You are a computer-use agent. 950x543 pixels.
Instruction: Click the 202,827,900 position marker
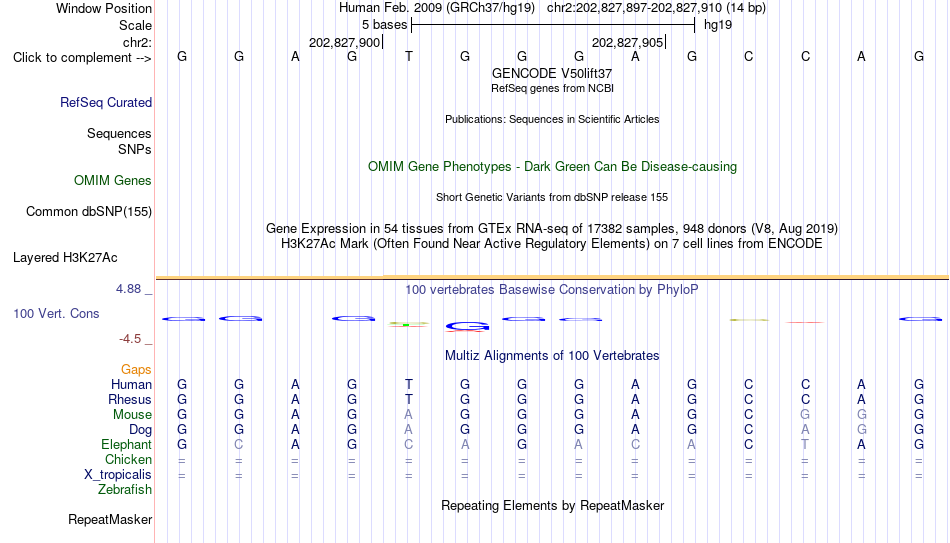point(344,42)
